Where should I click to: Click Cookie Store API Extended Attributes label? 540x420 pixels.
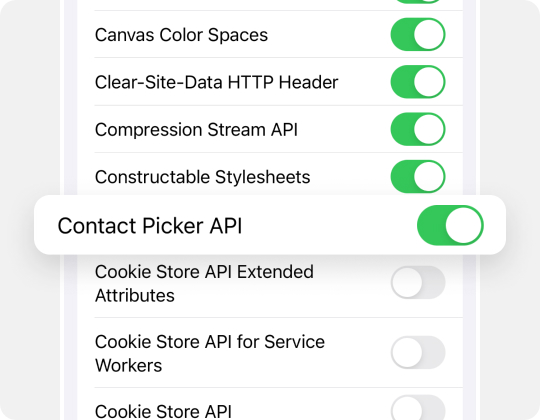[x=204, y=283]
